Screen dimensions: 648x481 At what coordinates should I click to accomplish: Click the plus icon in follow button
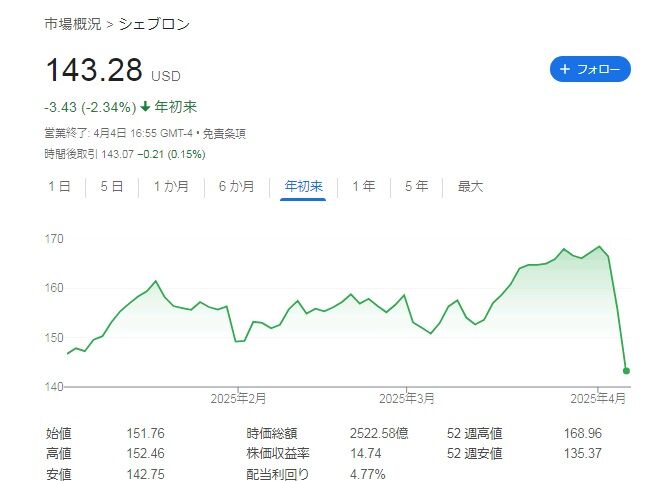point(565,69)
